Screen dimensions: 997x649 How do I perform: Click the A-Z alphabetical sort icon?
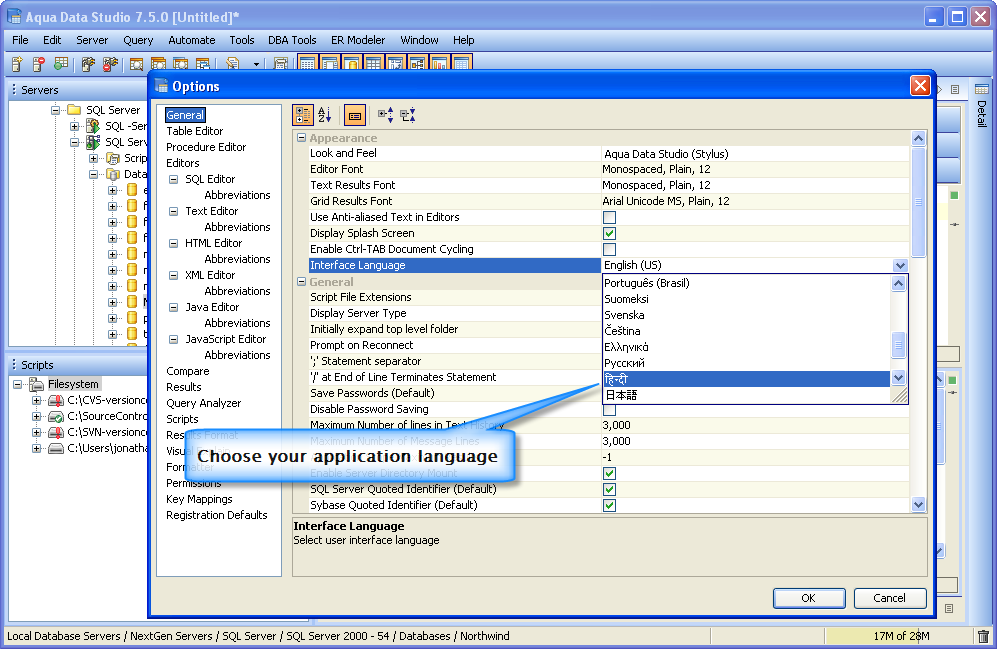pos(325,115)
